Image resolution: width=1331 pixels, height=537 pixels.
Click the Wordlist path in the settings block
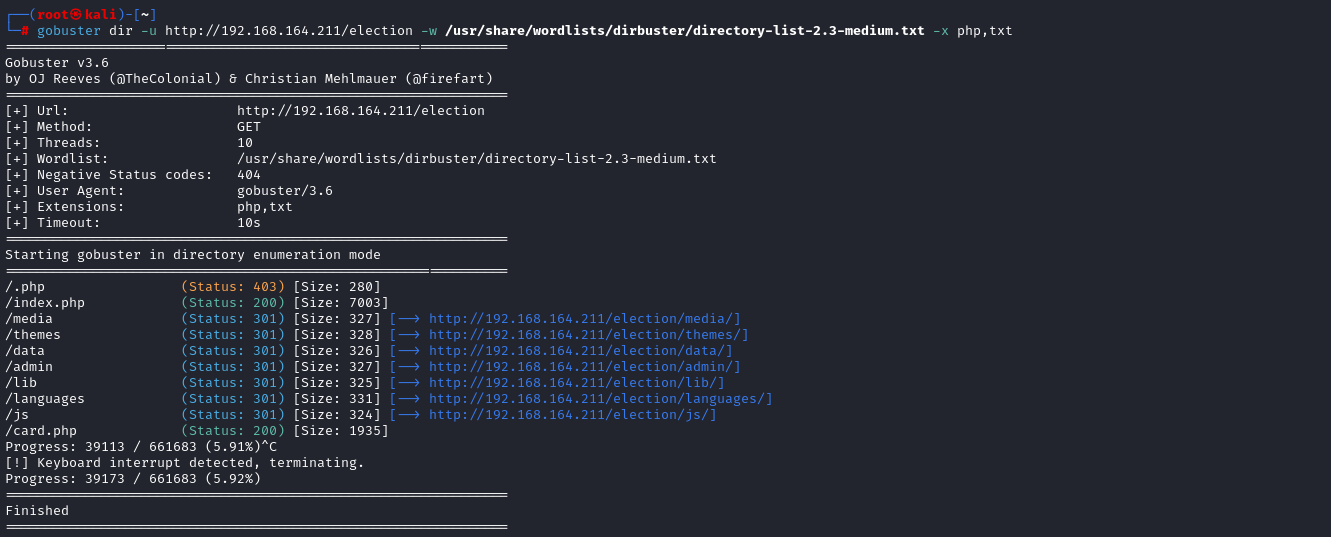pos(476,159)
